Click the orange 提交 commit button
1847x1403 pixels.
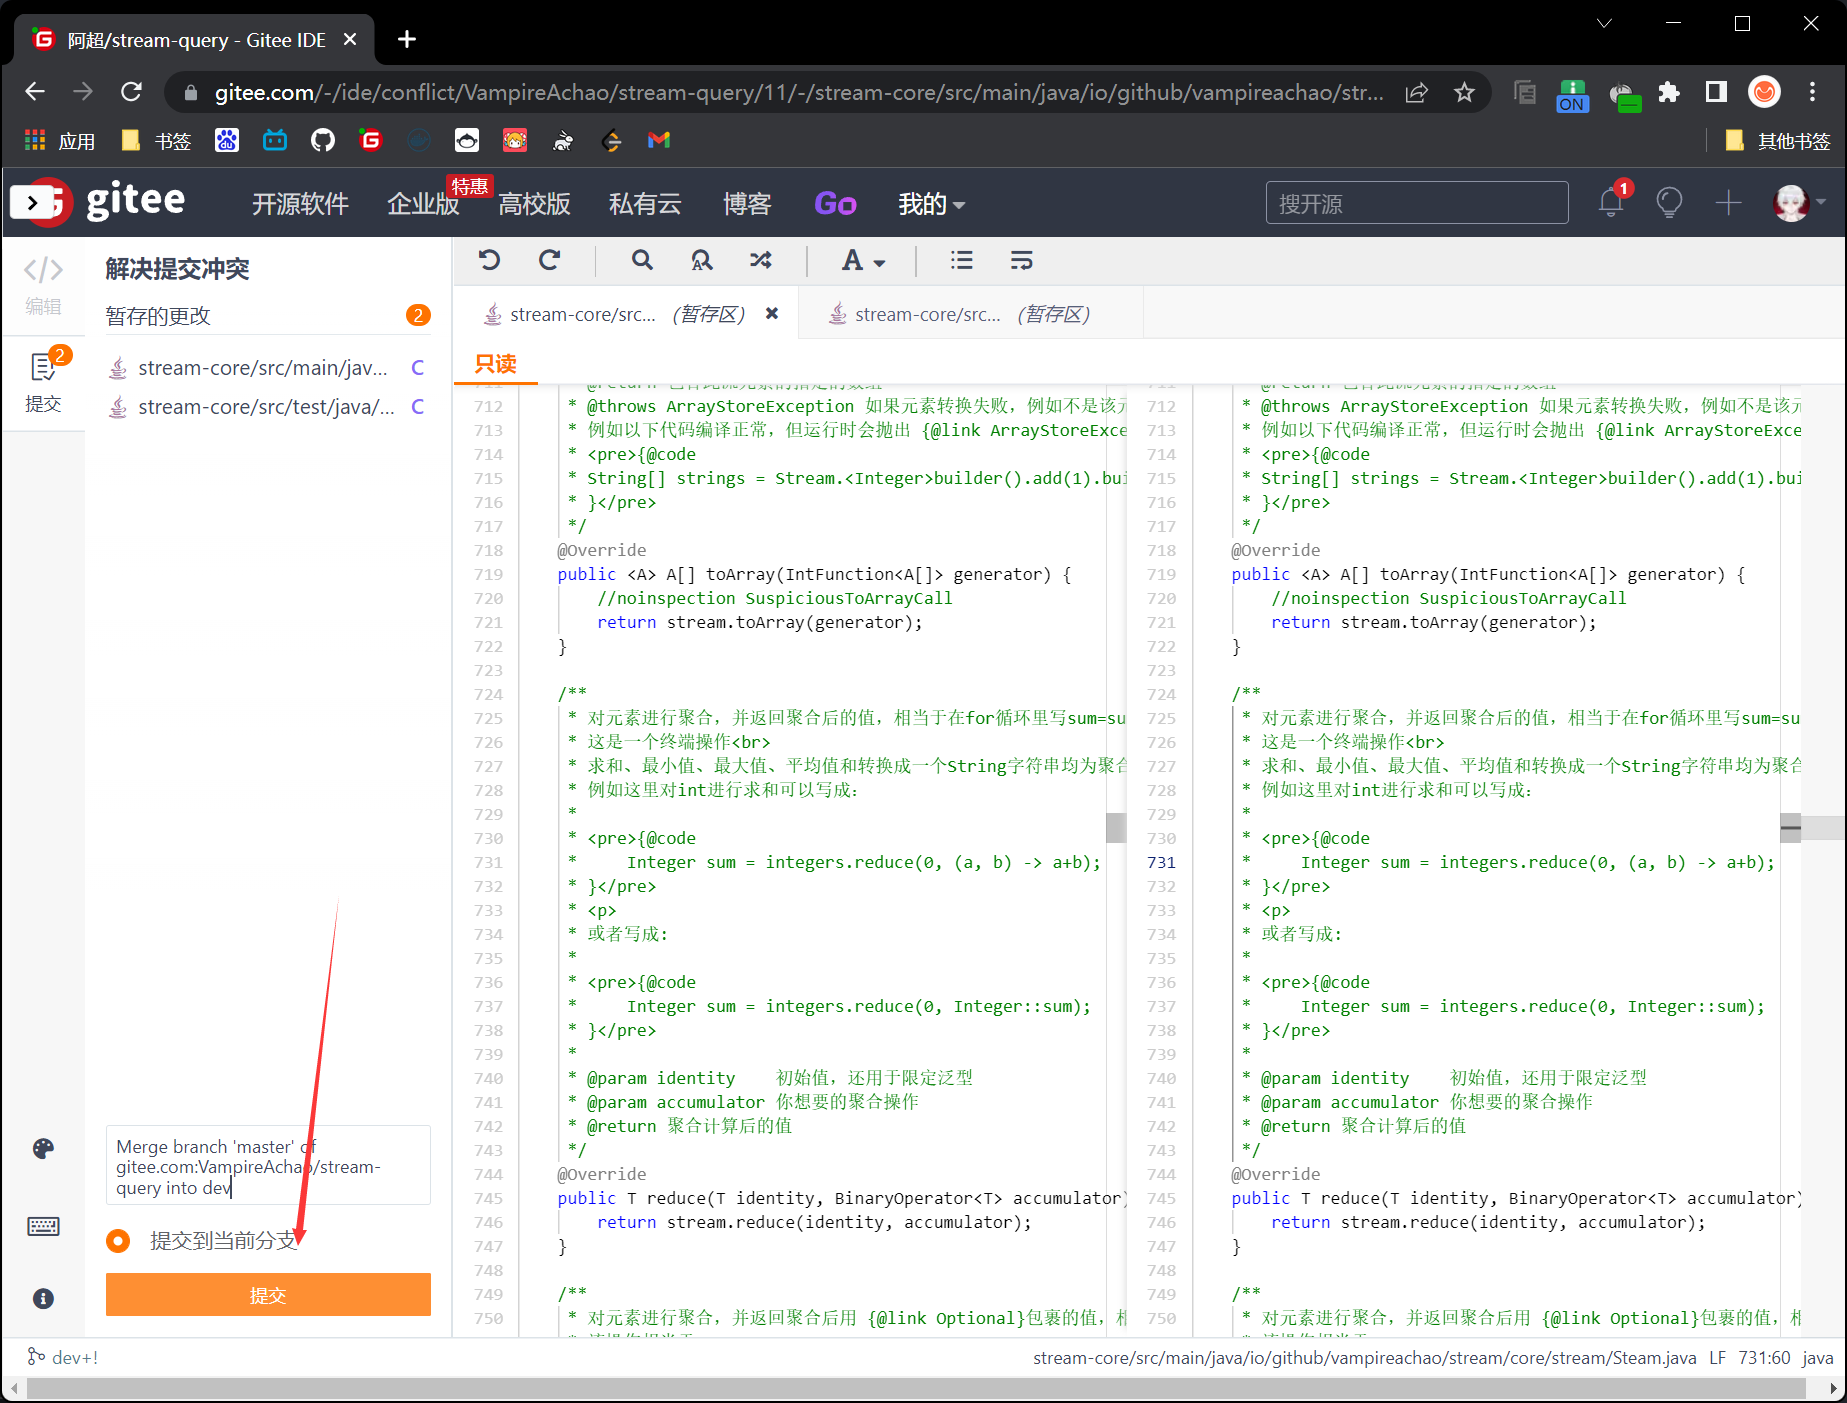(x=268, y=1295)
